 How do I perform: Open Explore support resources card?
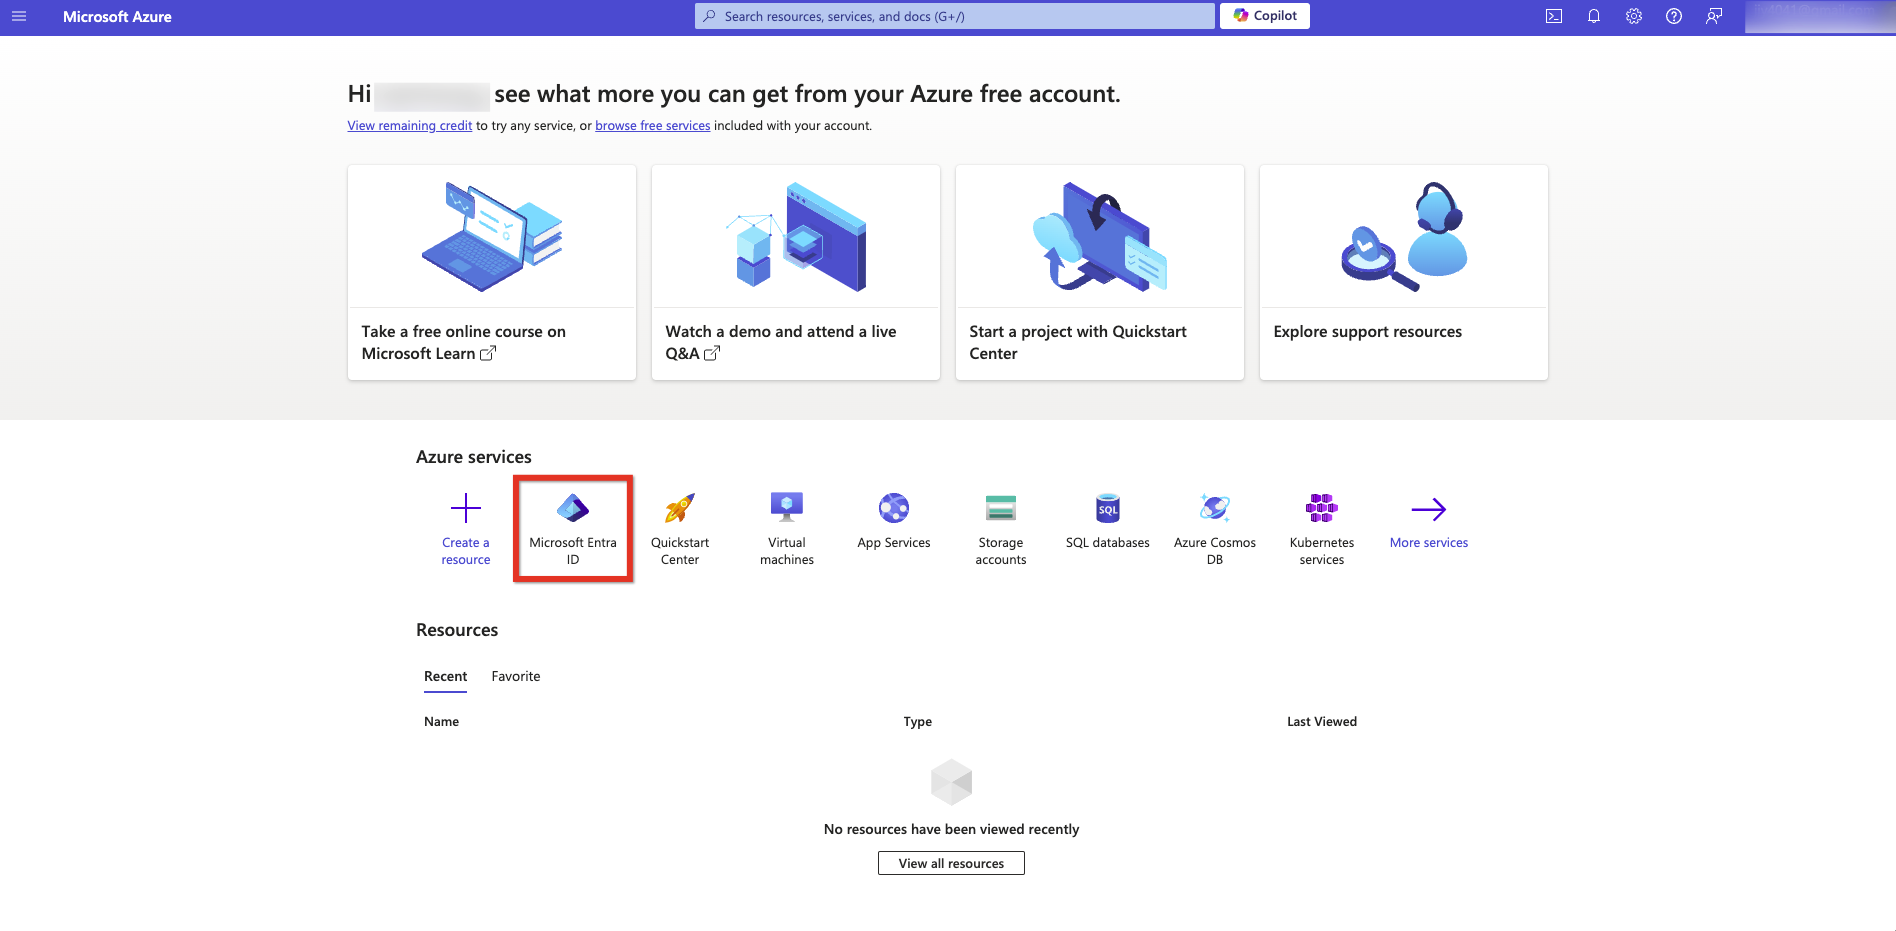pyautogui.click(x=1404, y=272)
